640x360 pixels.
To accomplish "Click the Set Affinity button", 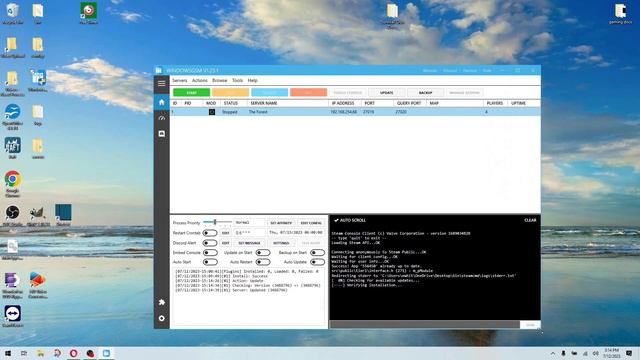I will 281,223.
